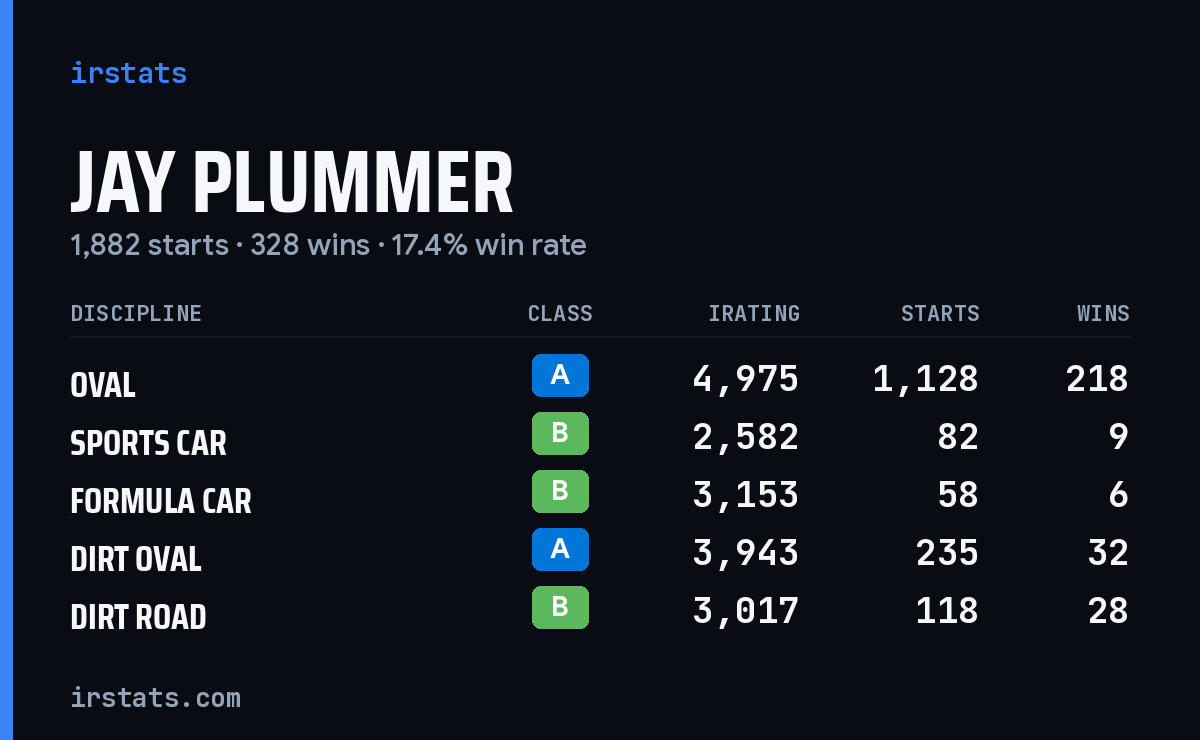The height and width of the screenshot is (740, 1200).
Task: Sort by the DISCIPLINE column header
Action: coord(136,313)
